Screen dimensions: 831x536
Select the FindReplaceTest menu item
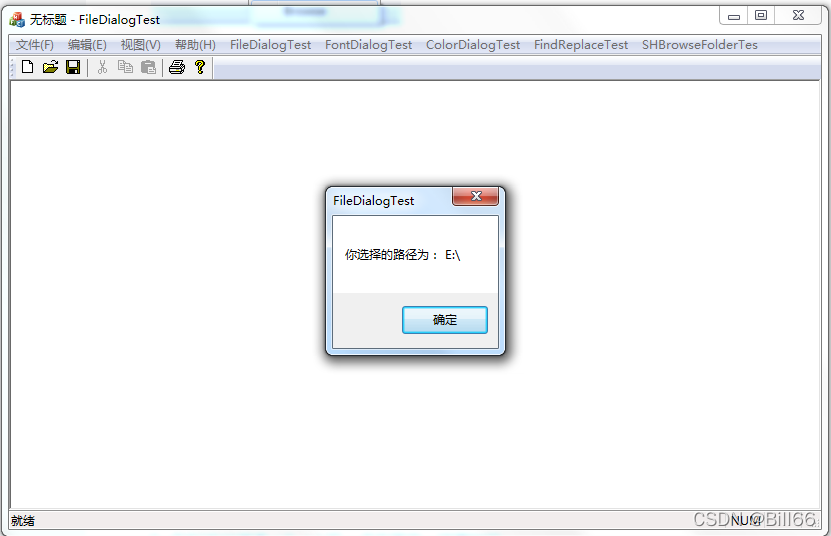coord(581,45)
